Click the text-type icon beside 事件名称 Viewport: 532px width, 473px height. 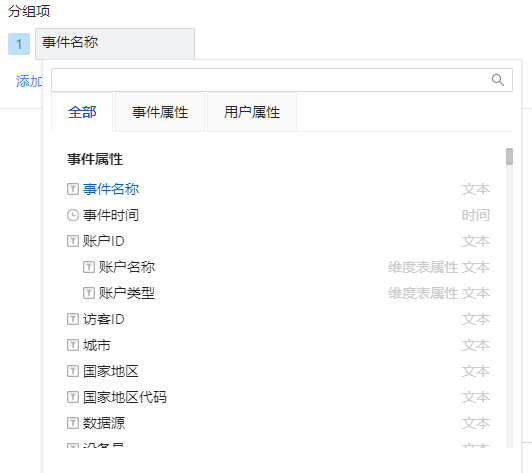[x=73, y=189]
